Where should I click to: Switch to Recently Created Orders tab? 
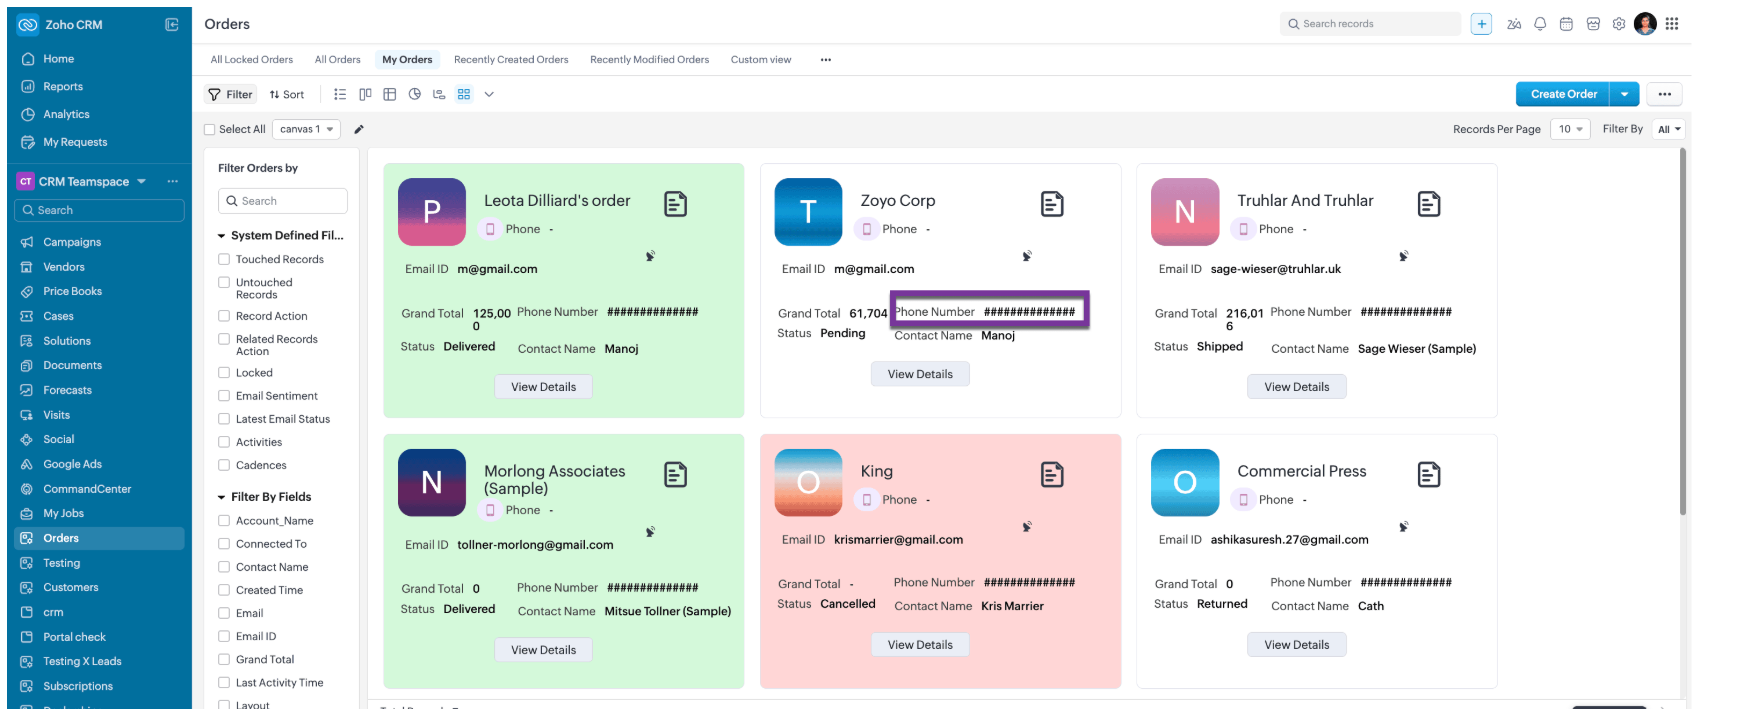[510, 60]
